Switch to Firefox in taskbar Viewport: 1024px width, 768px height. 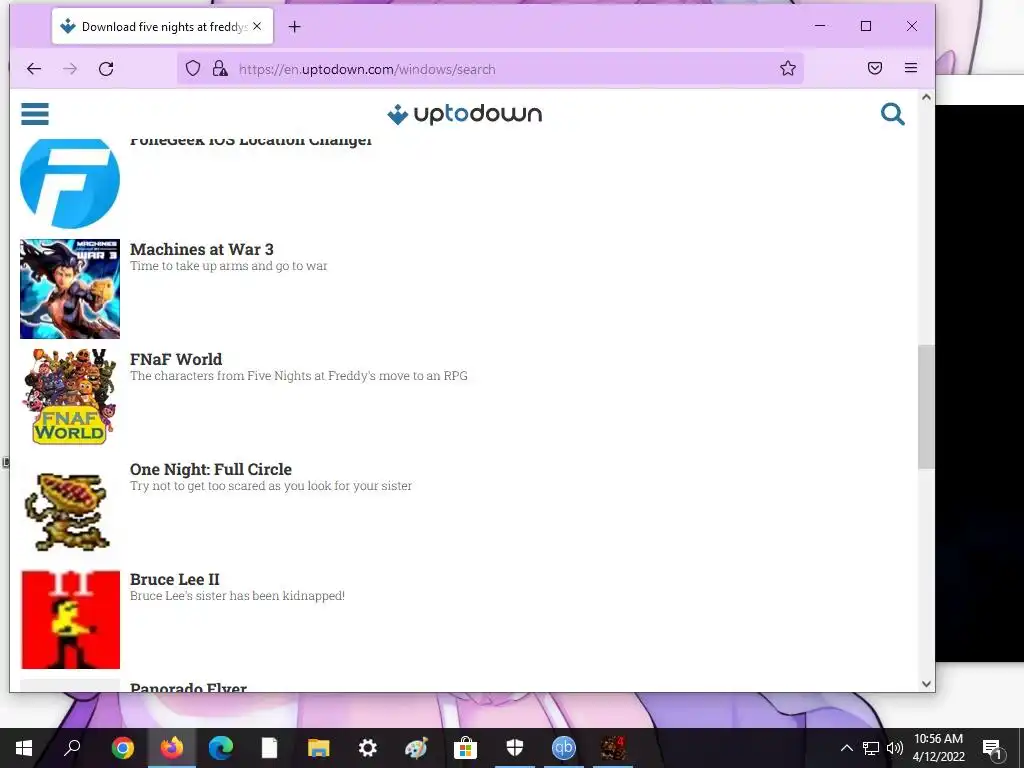(172, 748)
